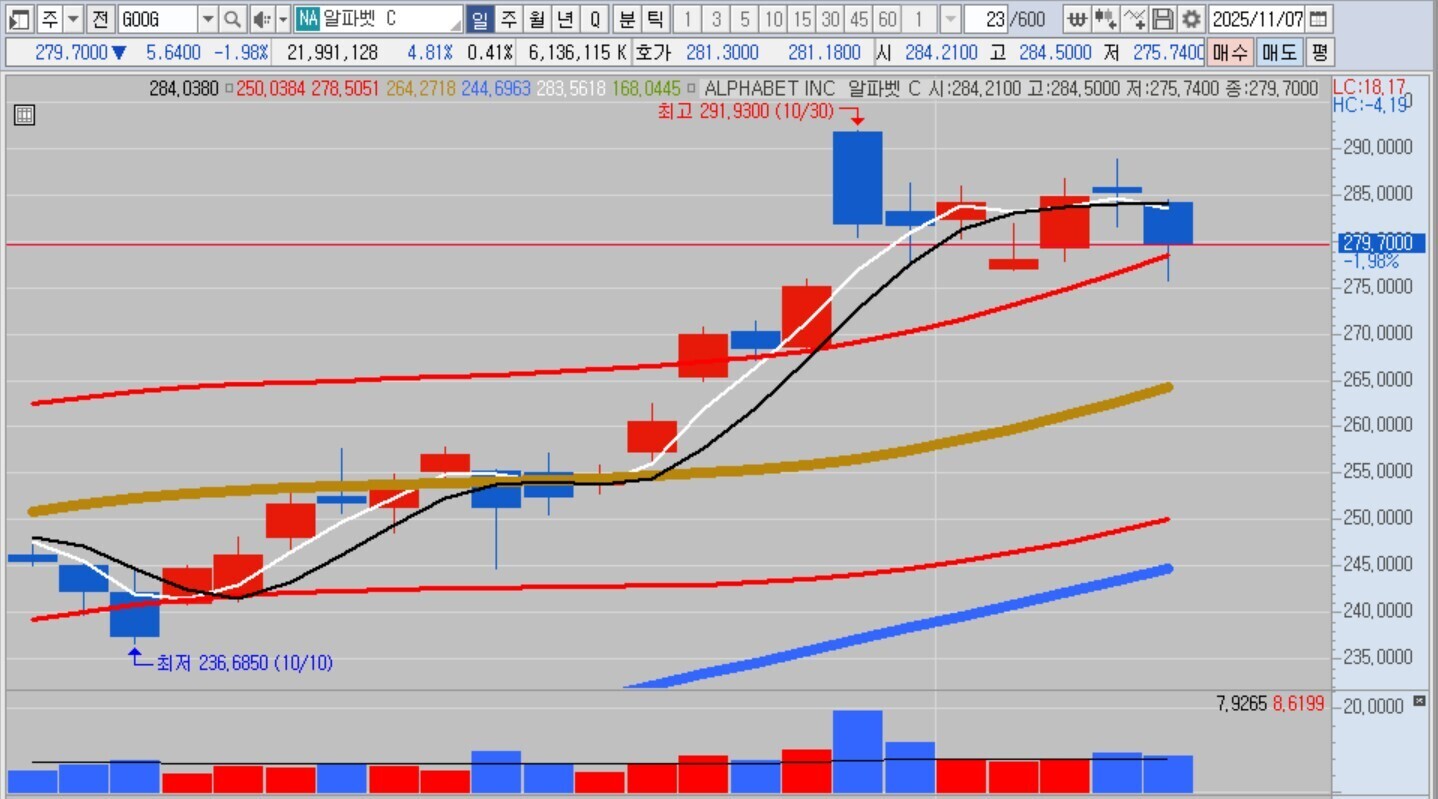This screenshot has height=799, width=1438.
Task: Select the 10 interval button
Action: click(773, 19)
